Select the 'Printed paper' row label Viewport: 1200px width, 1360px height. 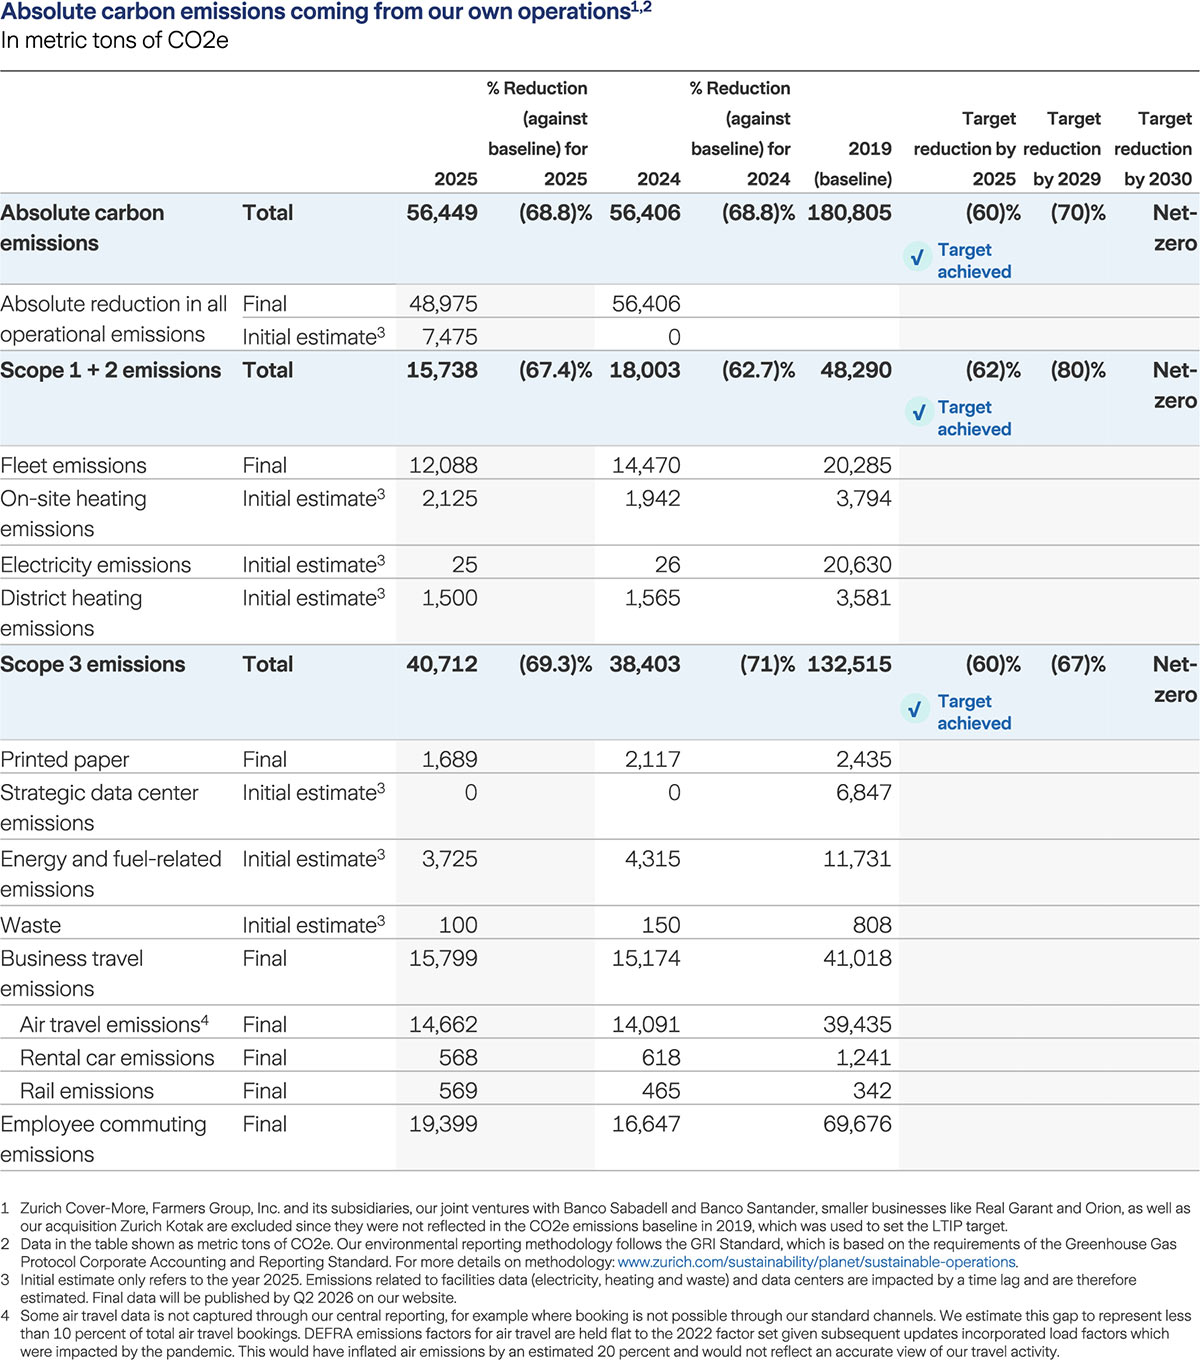tap(65, 760)
